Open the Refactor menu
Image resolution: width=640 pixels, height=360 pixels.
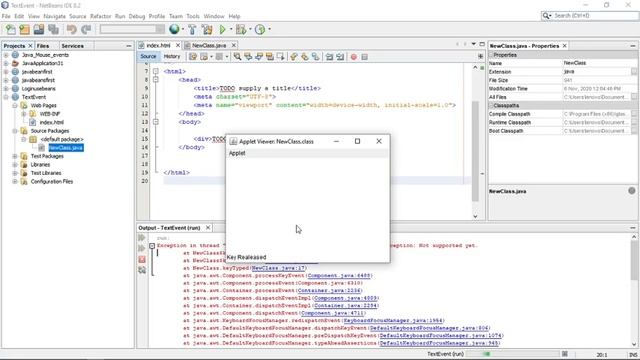pos(100,16)
